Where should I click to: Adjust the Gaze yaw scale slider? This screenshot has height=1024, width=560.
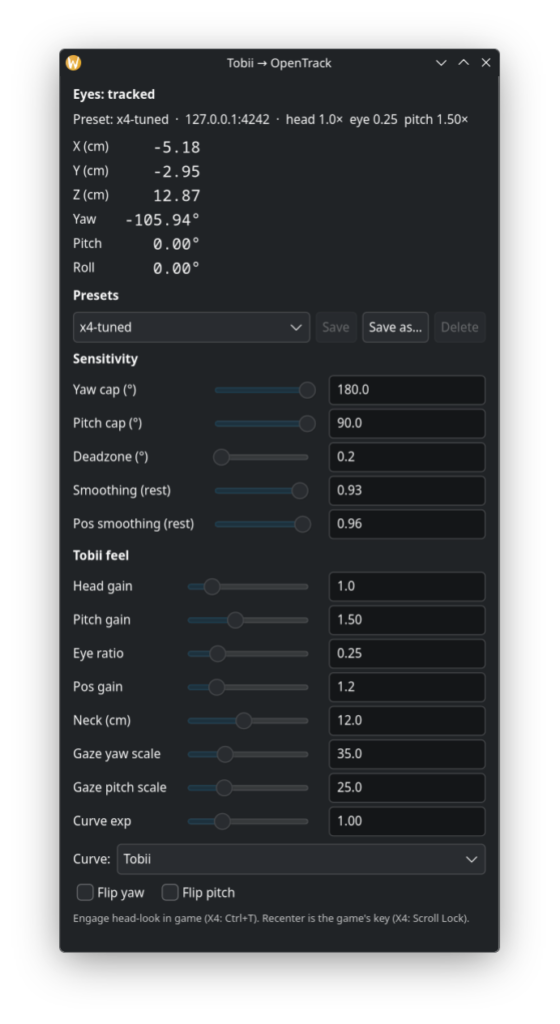point(248,754)
